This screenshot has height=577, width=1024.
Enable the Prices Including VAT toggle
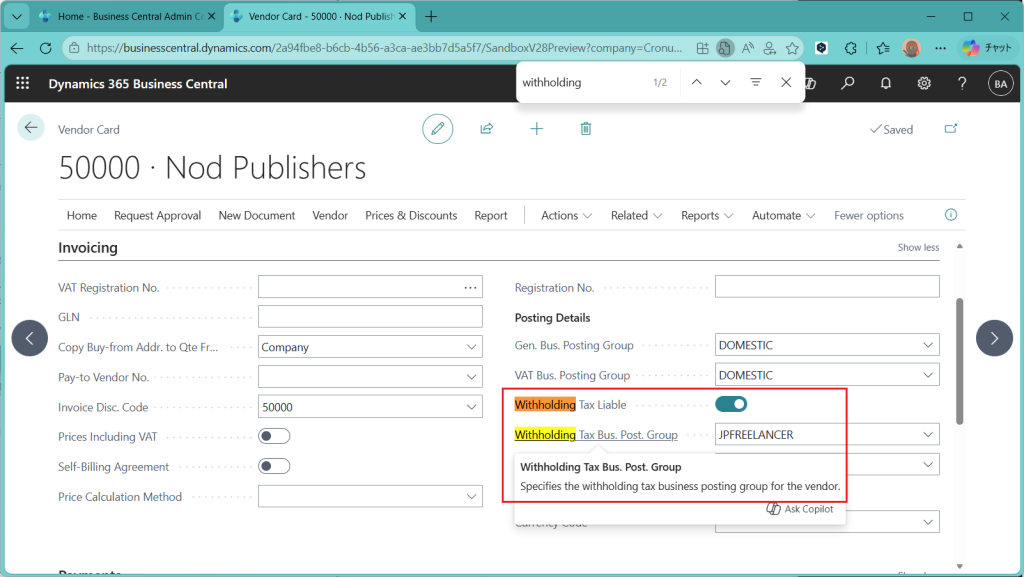(x=274, y=436)
